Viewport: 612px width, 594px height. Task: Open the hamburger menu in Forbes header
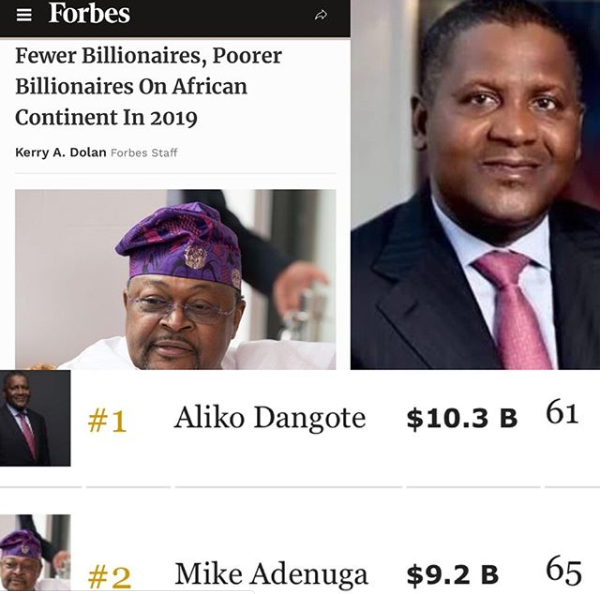coord(25,15)
